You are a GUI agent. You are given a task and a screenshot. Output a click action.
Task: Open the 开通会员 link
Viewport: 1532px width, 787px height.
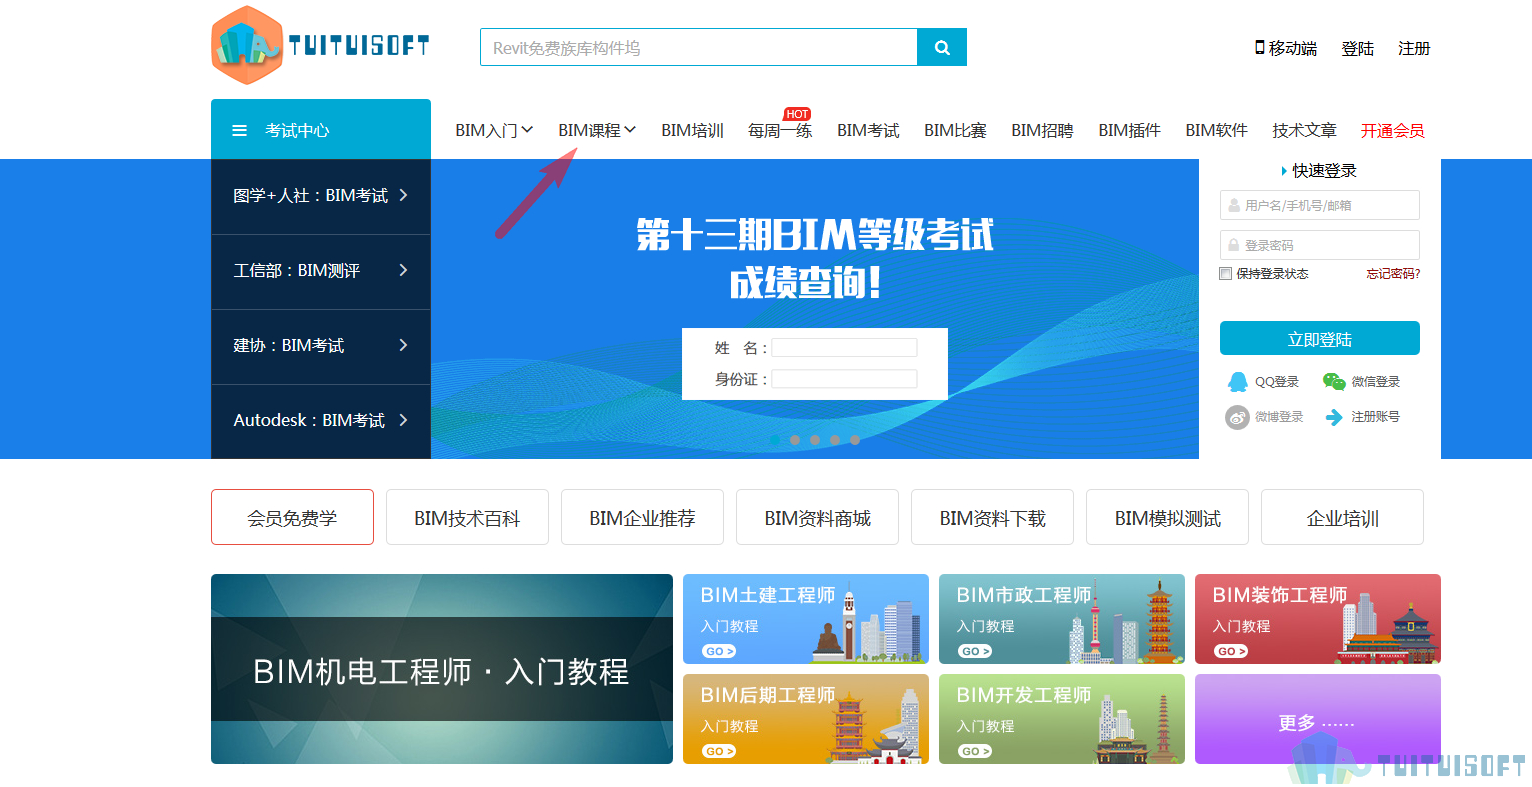pos(1392,130)
